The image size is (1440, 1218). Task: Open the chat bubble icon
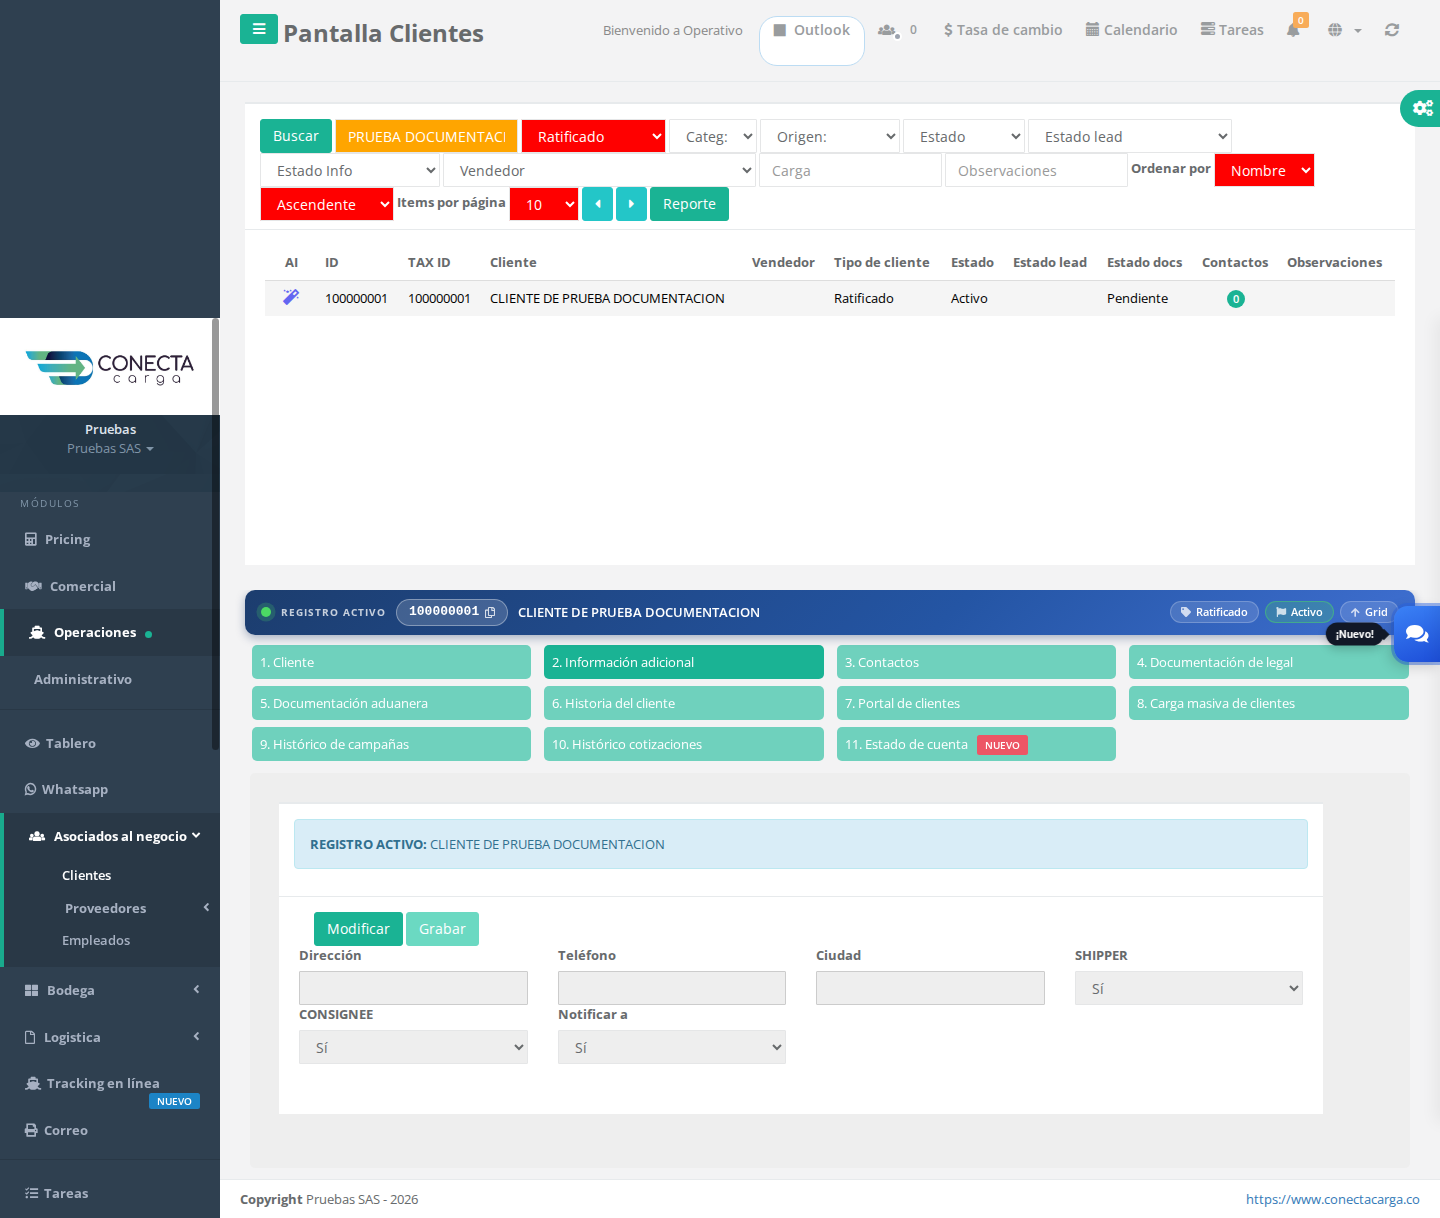click(x=1416, y=634)
